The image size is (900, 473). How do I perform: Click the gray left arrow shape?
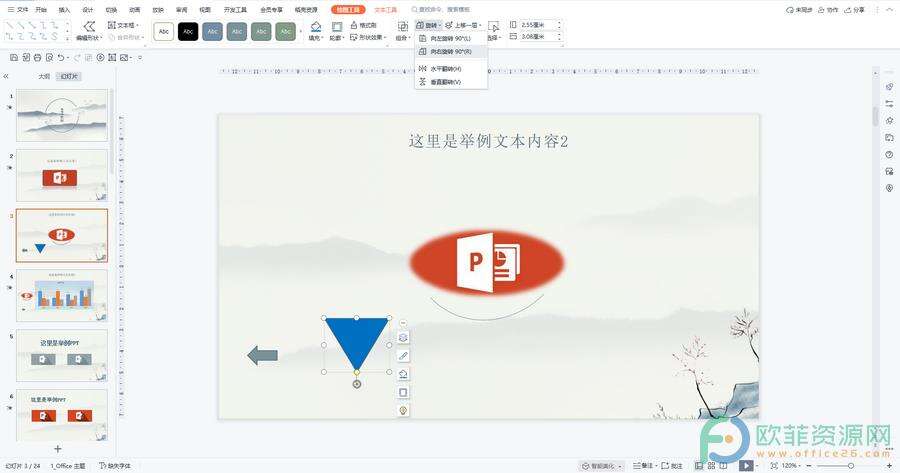tap(262, 355)
